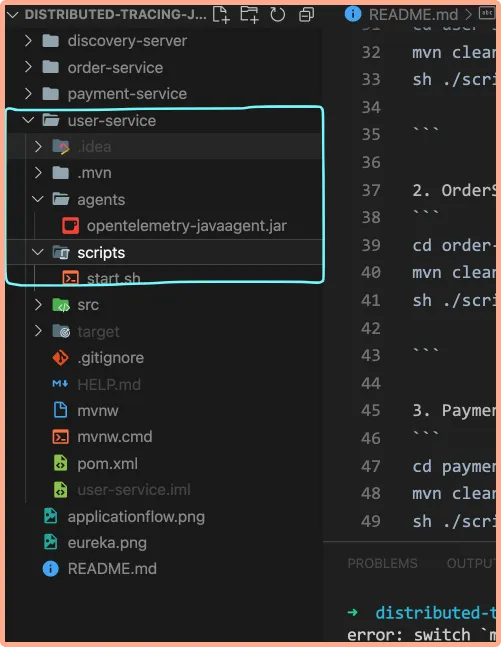Click the markdown icon beside HELP.md

pyautogui.click(x=60, y=384)
